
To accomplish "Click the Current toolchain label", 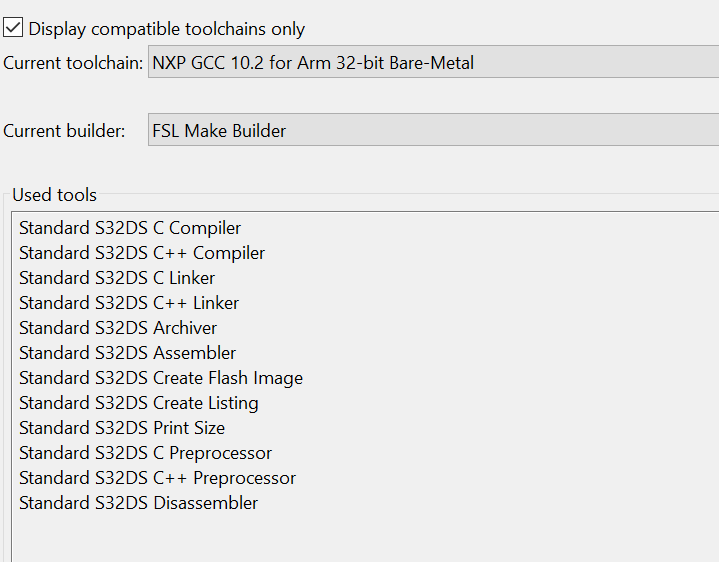I will [x=72, y=63].
